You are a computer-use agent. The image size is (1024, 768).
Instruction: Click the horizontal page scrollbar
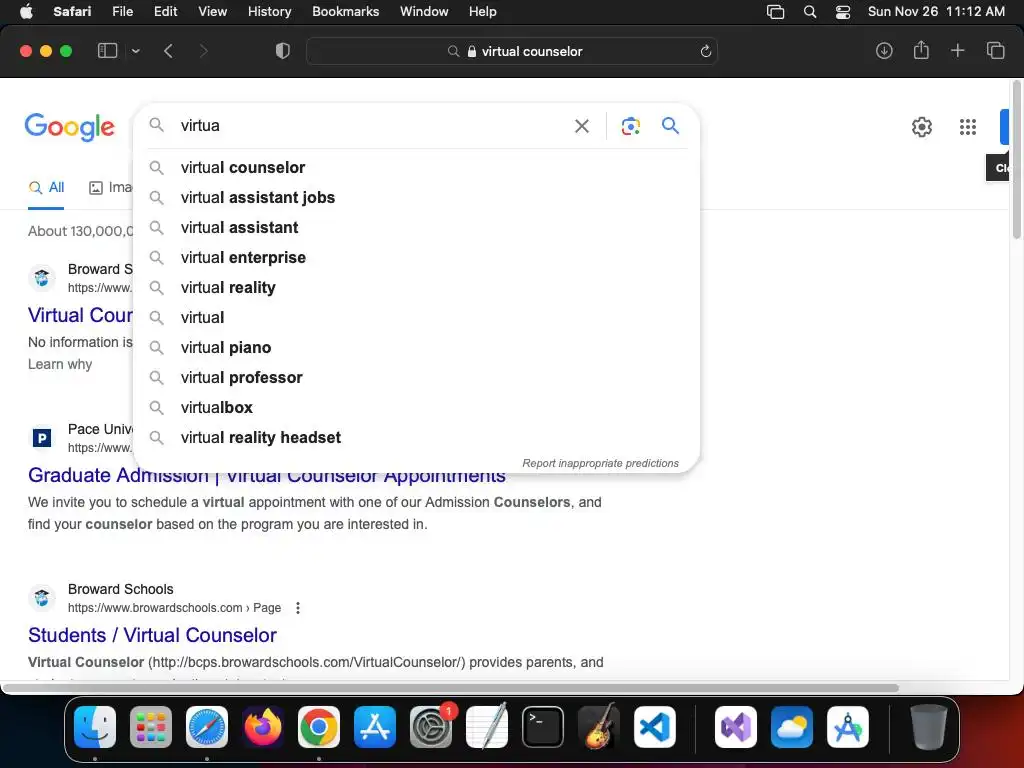pos(451,688)
